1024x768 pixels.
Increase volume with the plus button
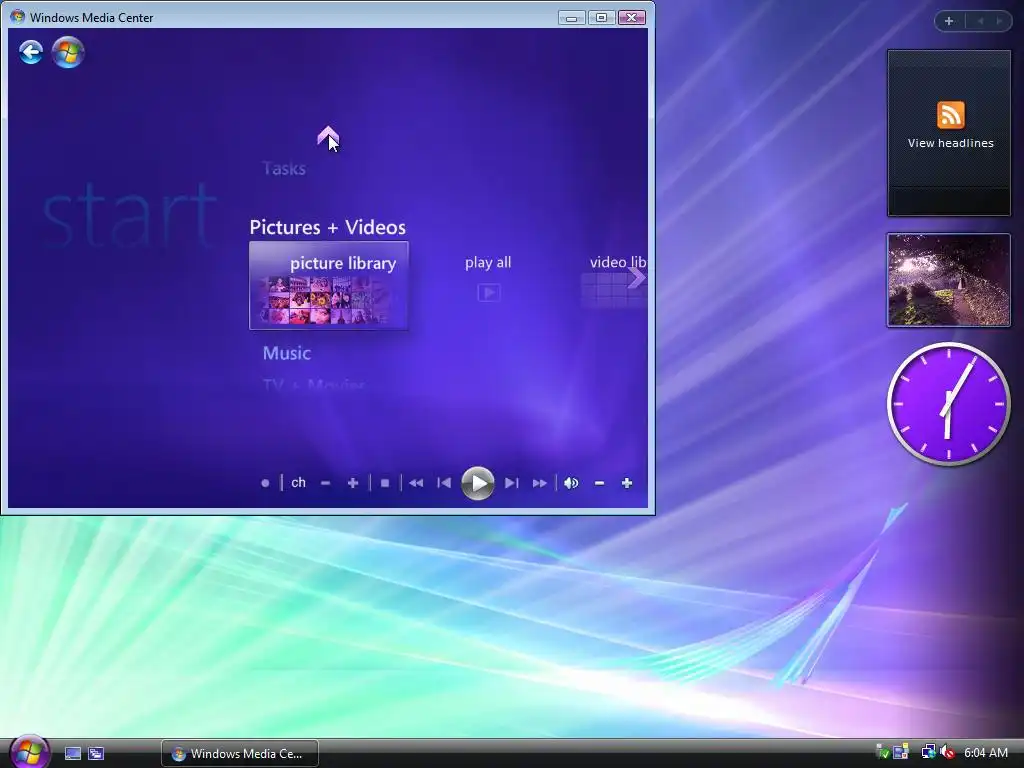627,483
